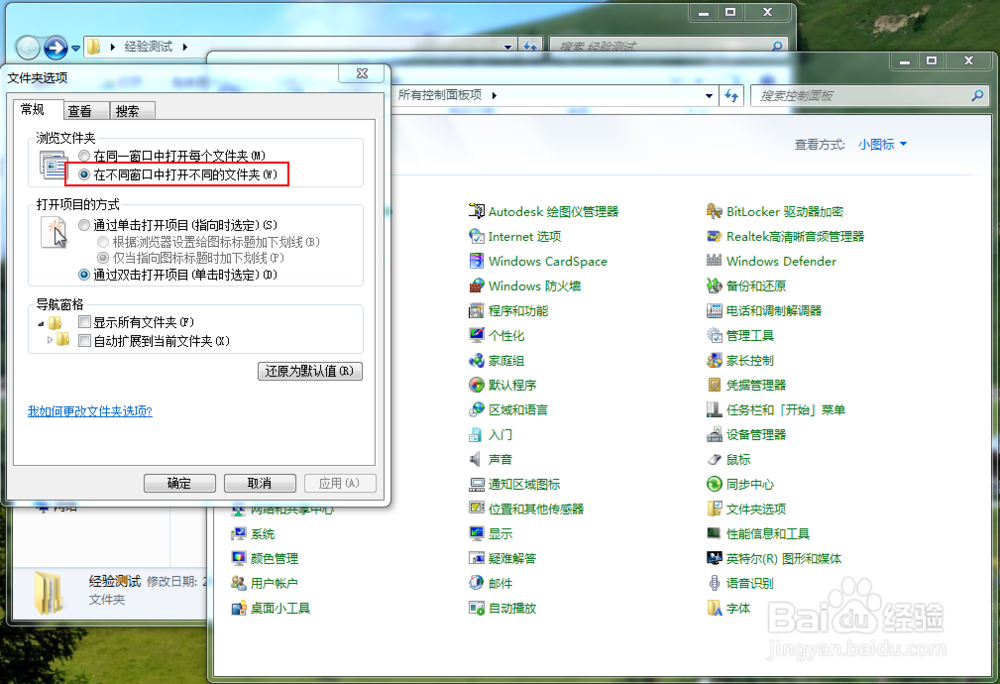Check 显示所有文件夹 checkbox
Viewport: 1000px width, 684px height.
click(84, 321)
